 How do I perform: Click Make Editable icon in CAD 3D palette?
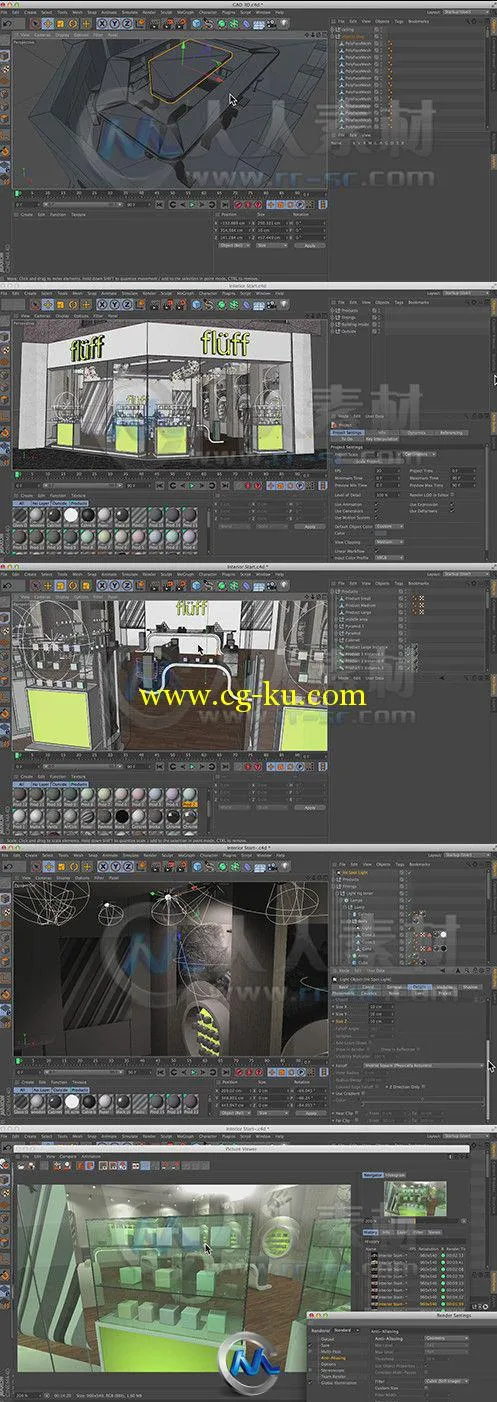click(5, 40)
